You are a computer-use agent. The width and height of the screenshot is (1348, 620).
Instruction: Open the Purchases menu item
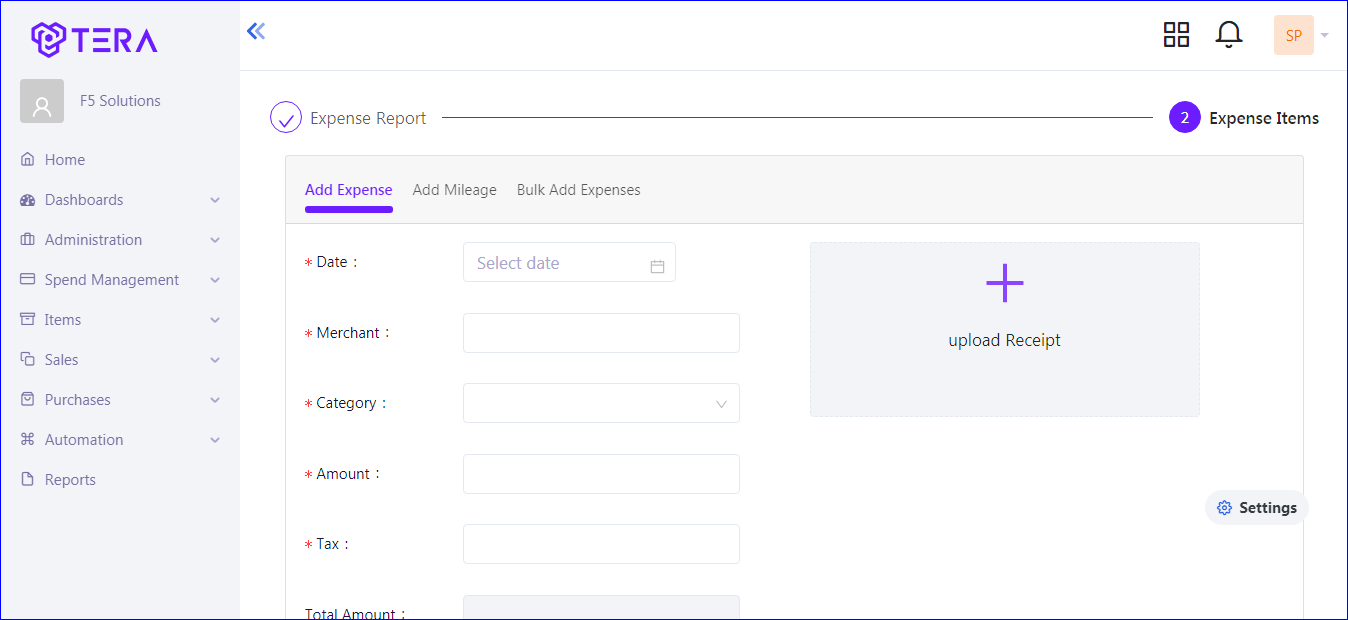click(x=120, y=400)
